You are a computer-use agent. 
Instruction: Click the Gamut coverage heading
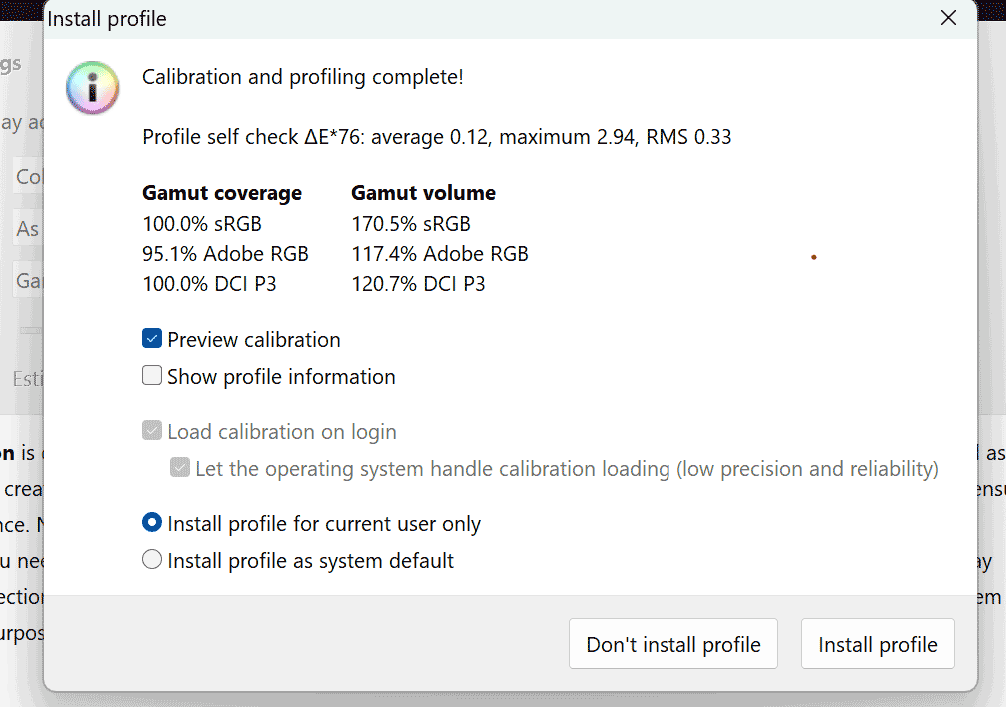click(x=222, y=193)
